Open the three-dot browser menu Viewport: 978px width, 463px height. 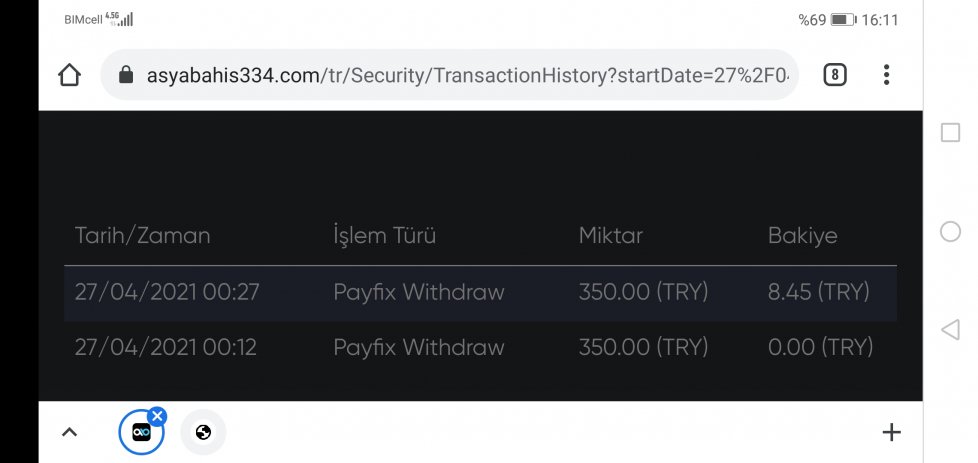tap(886, 75)
